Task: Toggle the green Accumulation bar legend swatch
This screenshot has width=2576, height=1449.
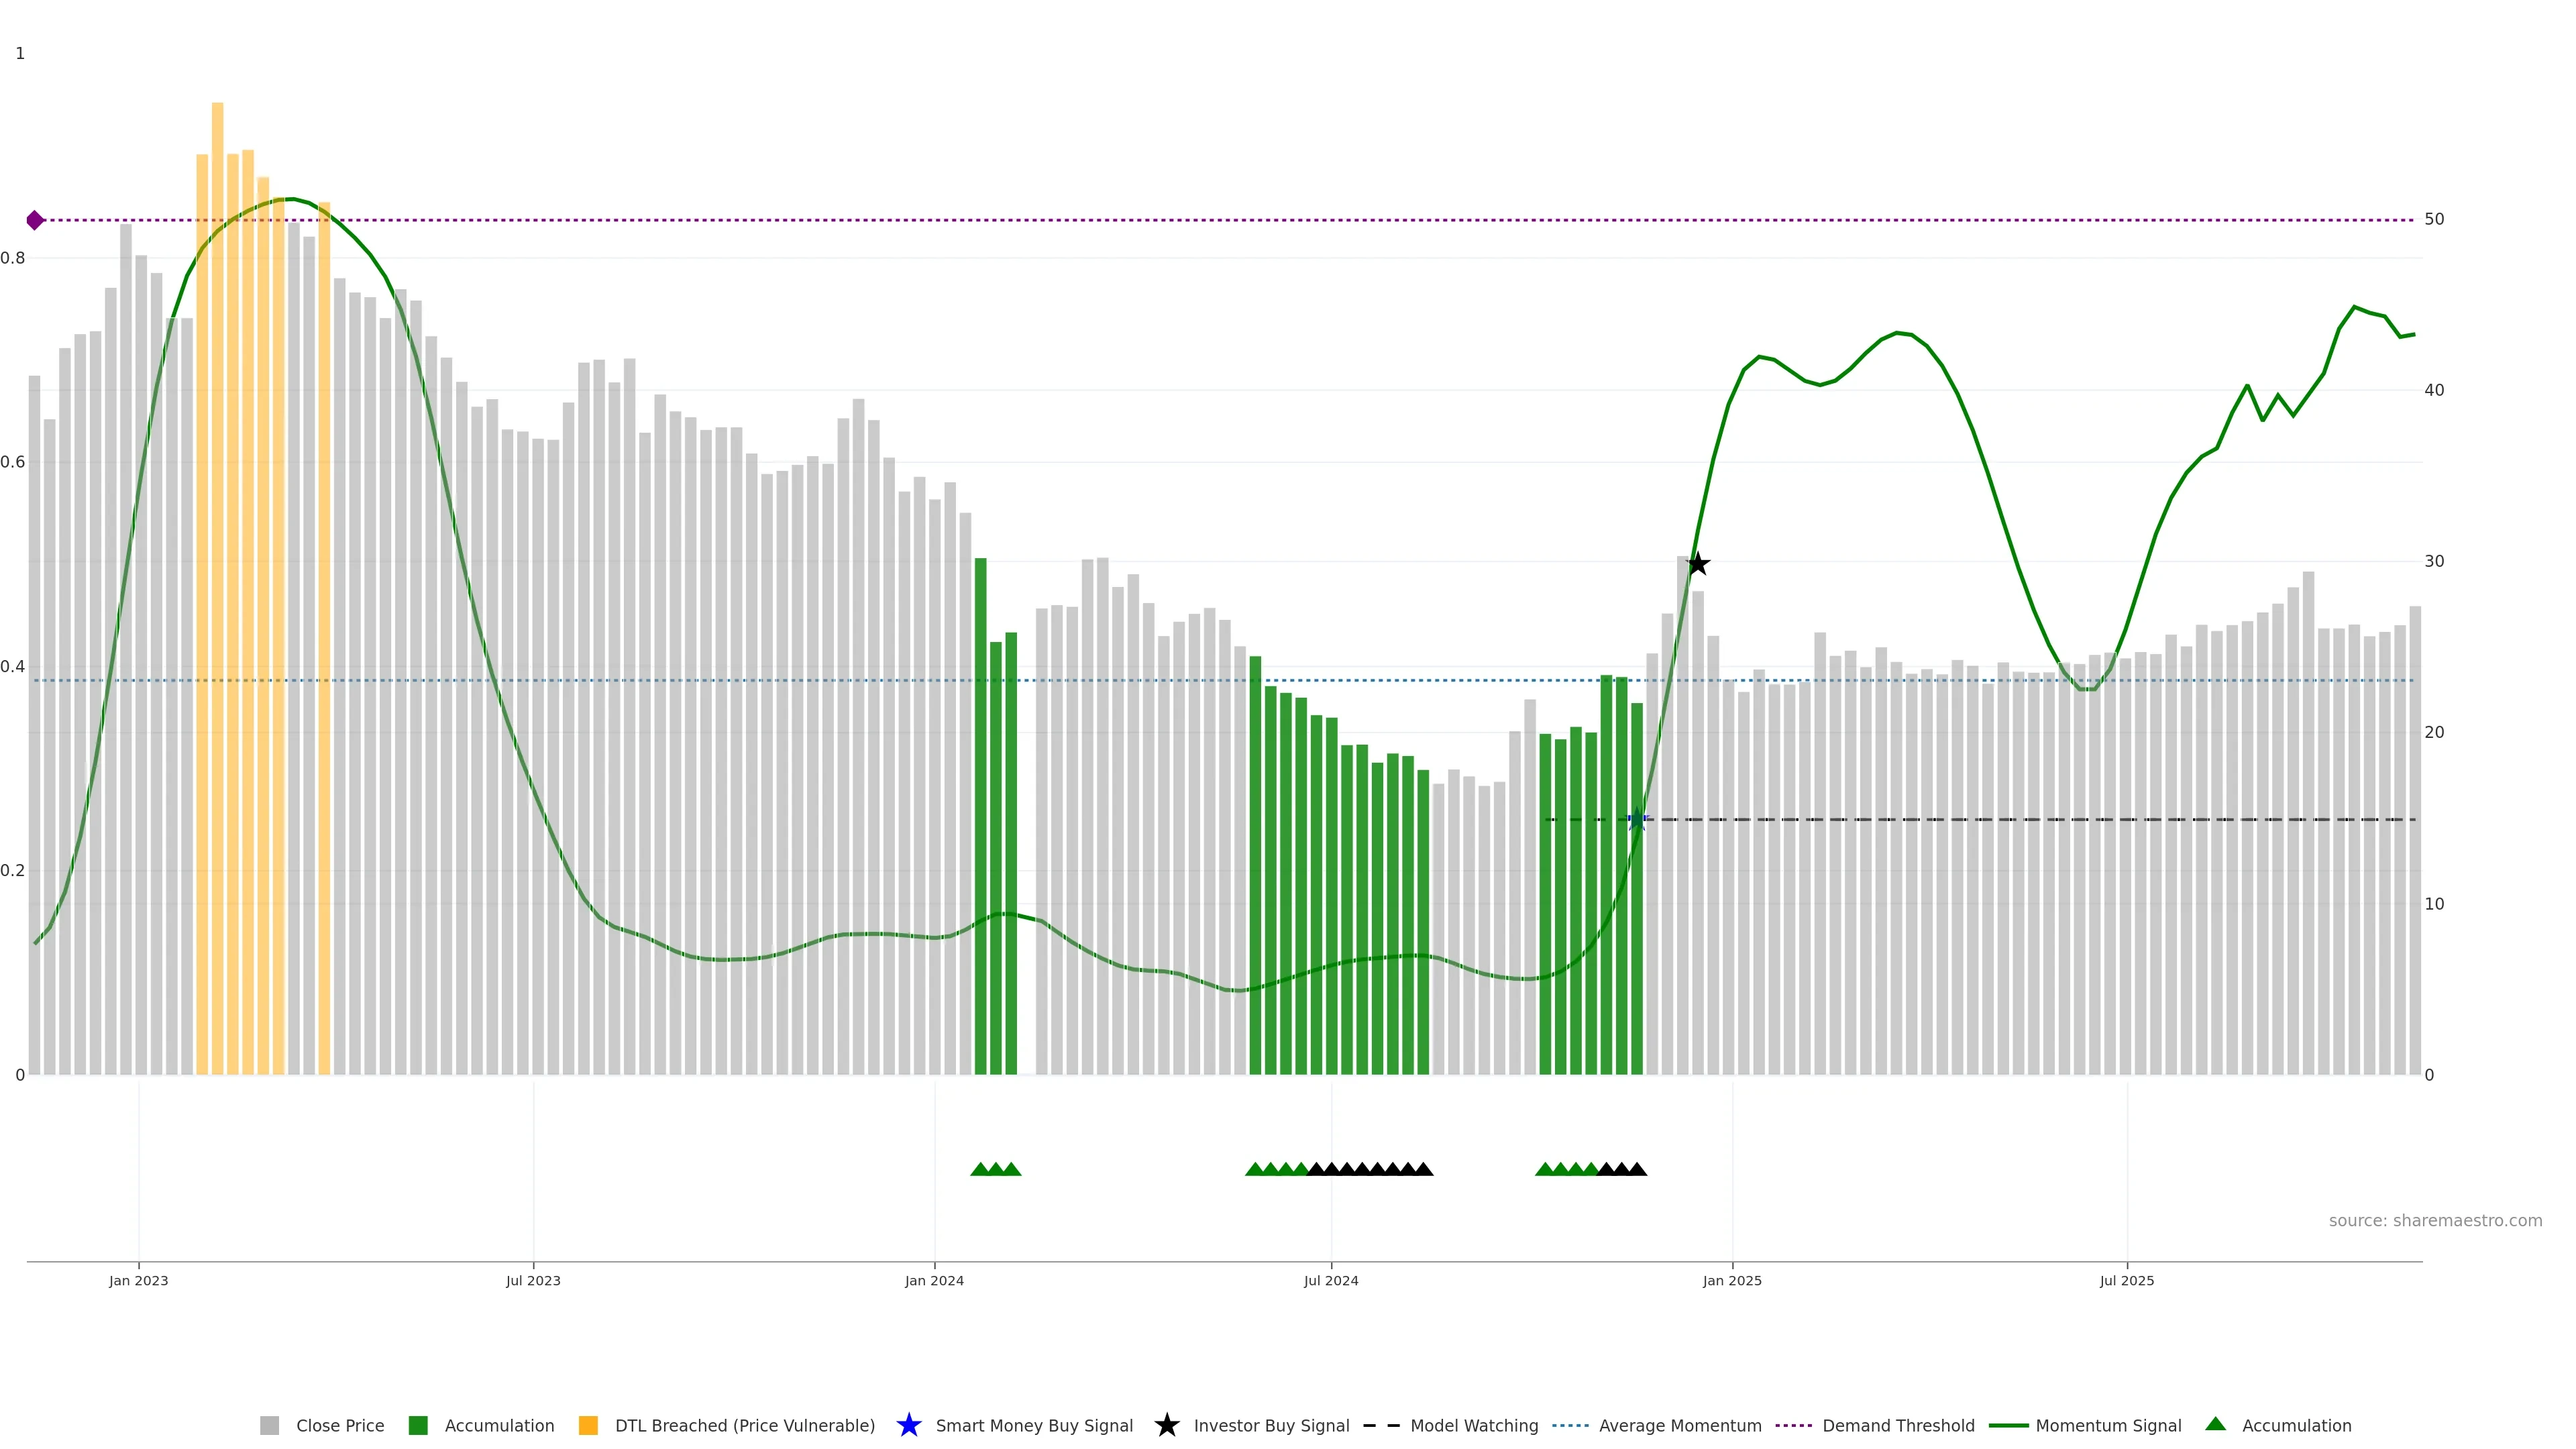Action: click(x=418, y=1426)
